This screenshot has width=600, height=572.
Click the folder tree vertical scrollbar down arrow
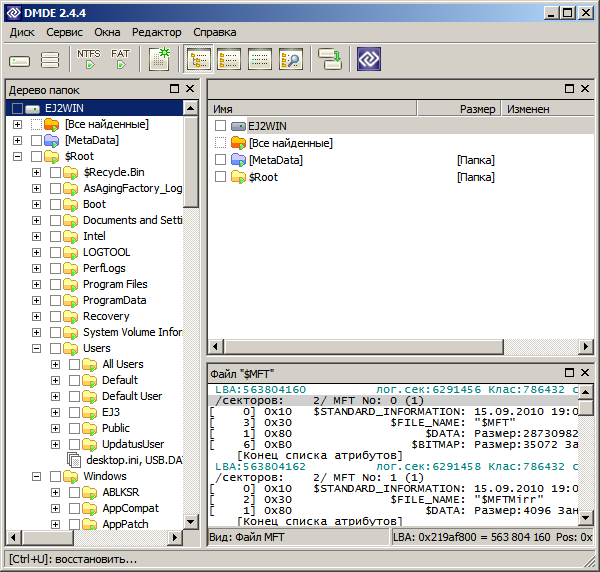[191, 522]
